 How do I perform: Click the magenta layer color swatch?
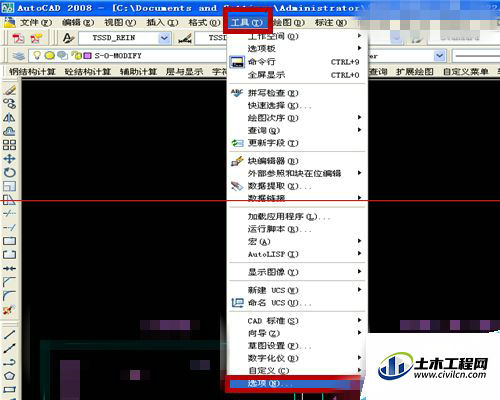point(87,56)
